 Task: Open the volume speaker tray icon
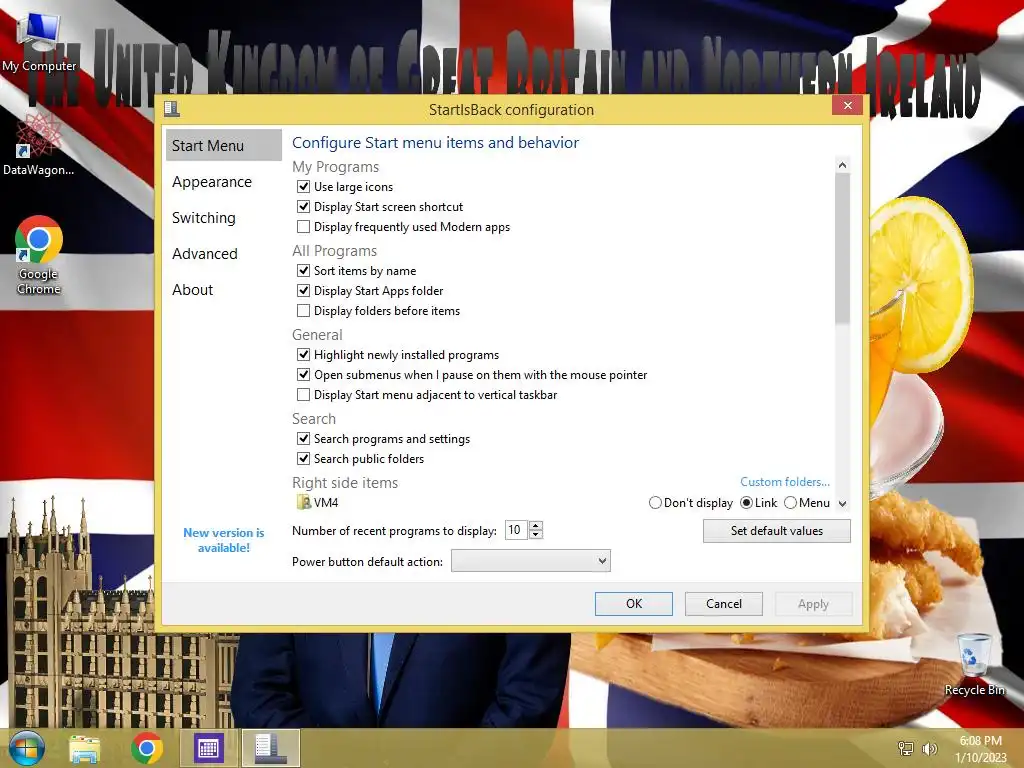click(x=929, y=748)
